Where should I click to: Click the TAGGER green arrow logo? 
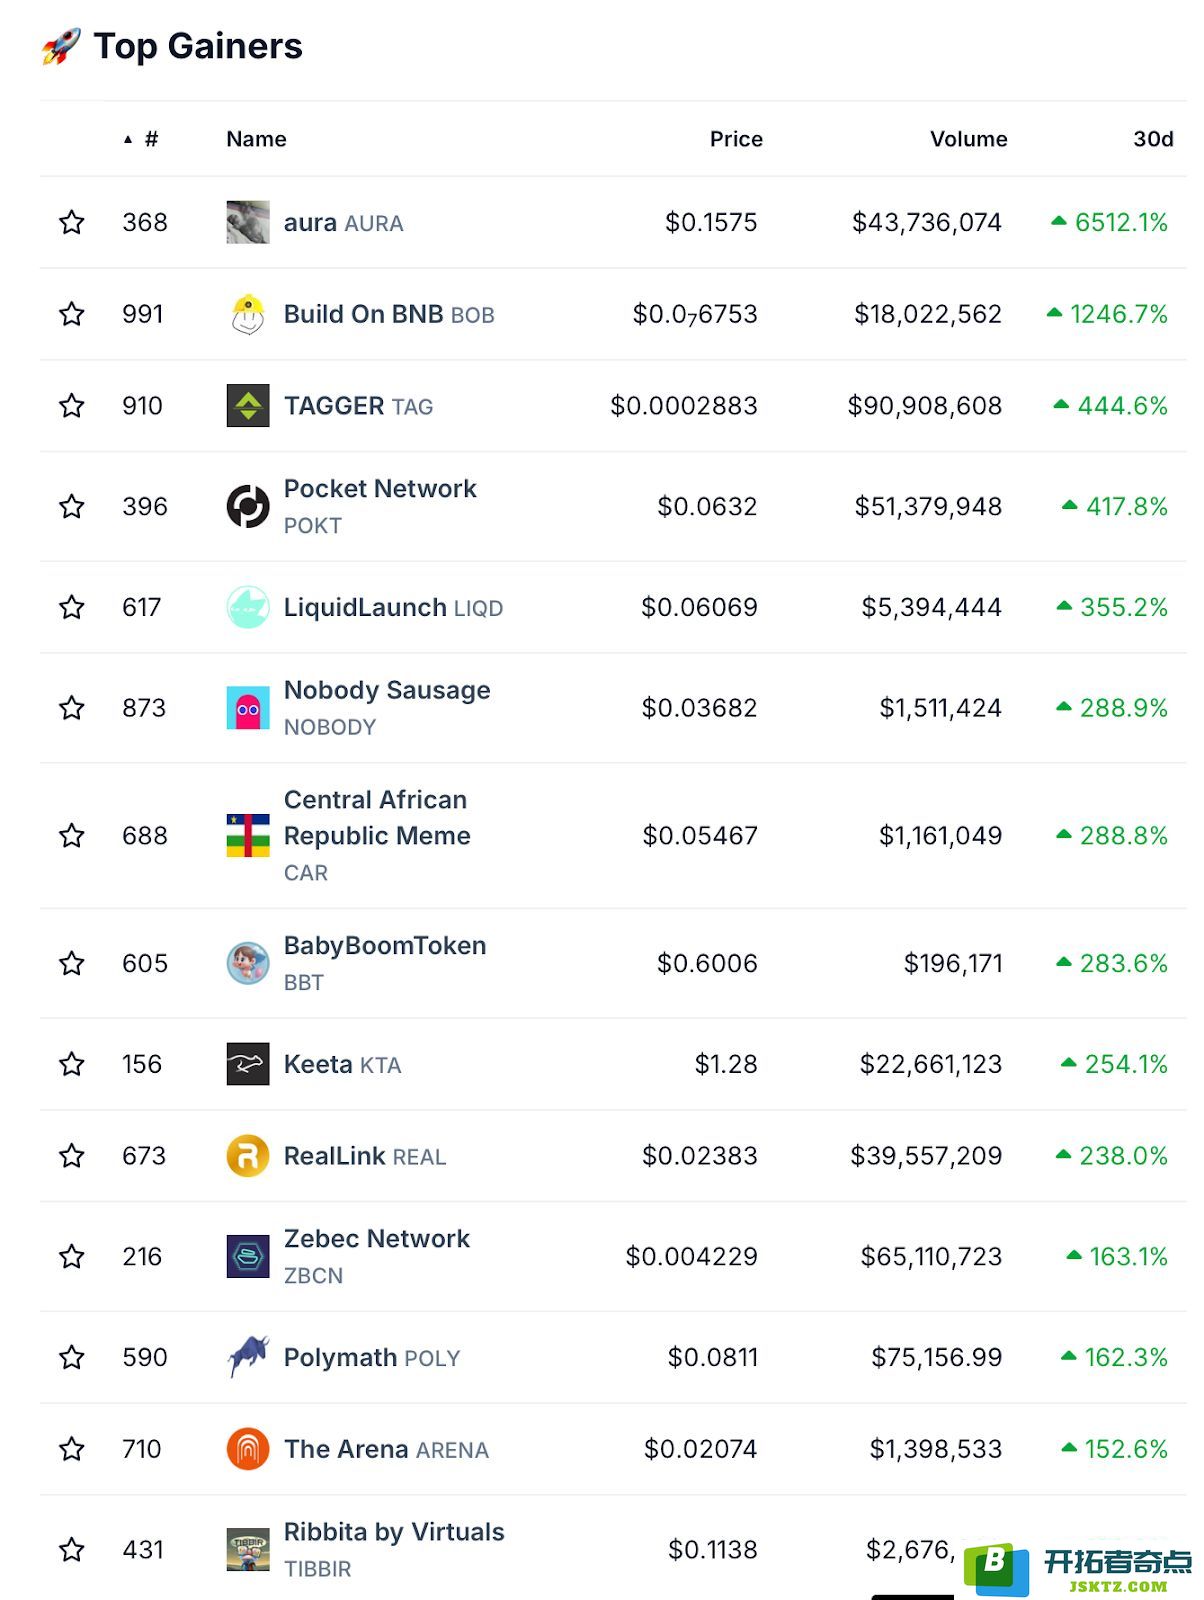pyautogui.click(x=248, y=406)
